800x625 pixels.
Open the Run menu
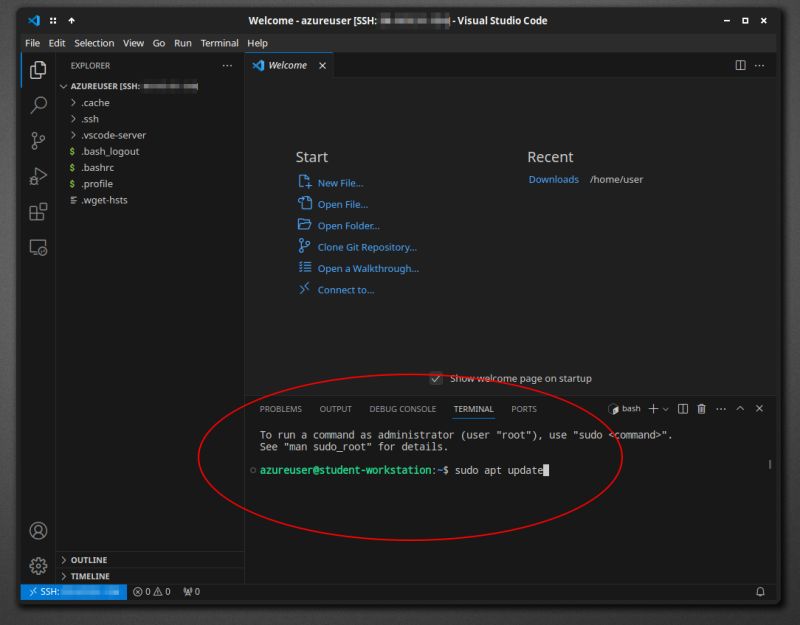(183, 43)
